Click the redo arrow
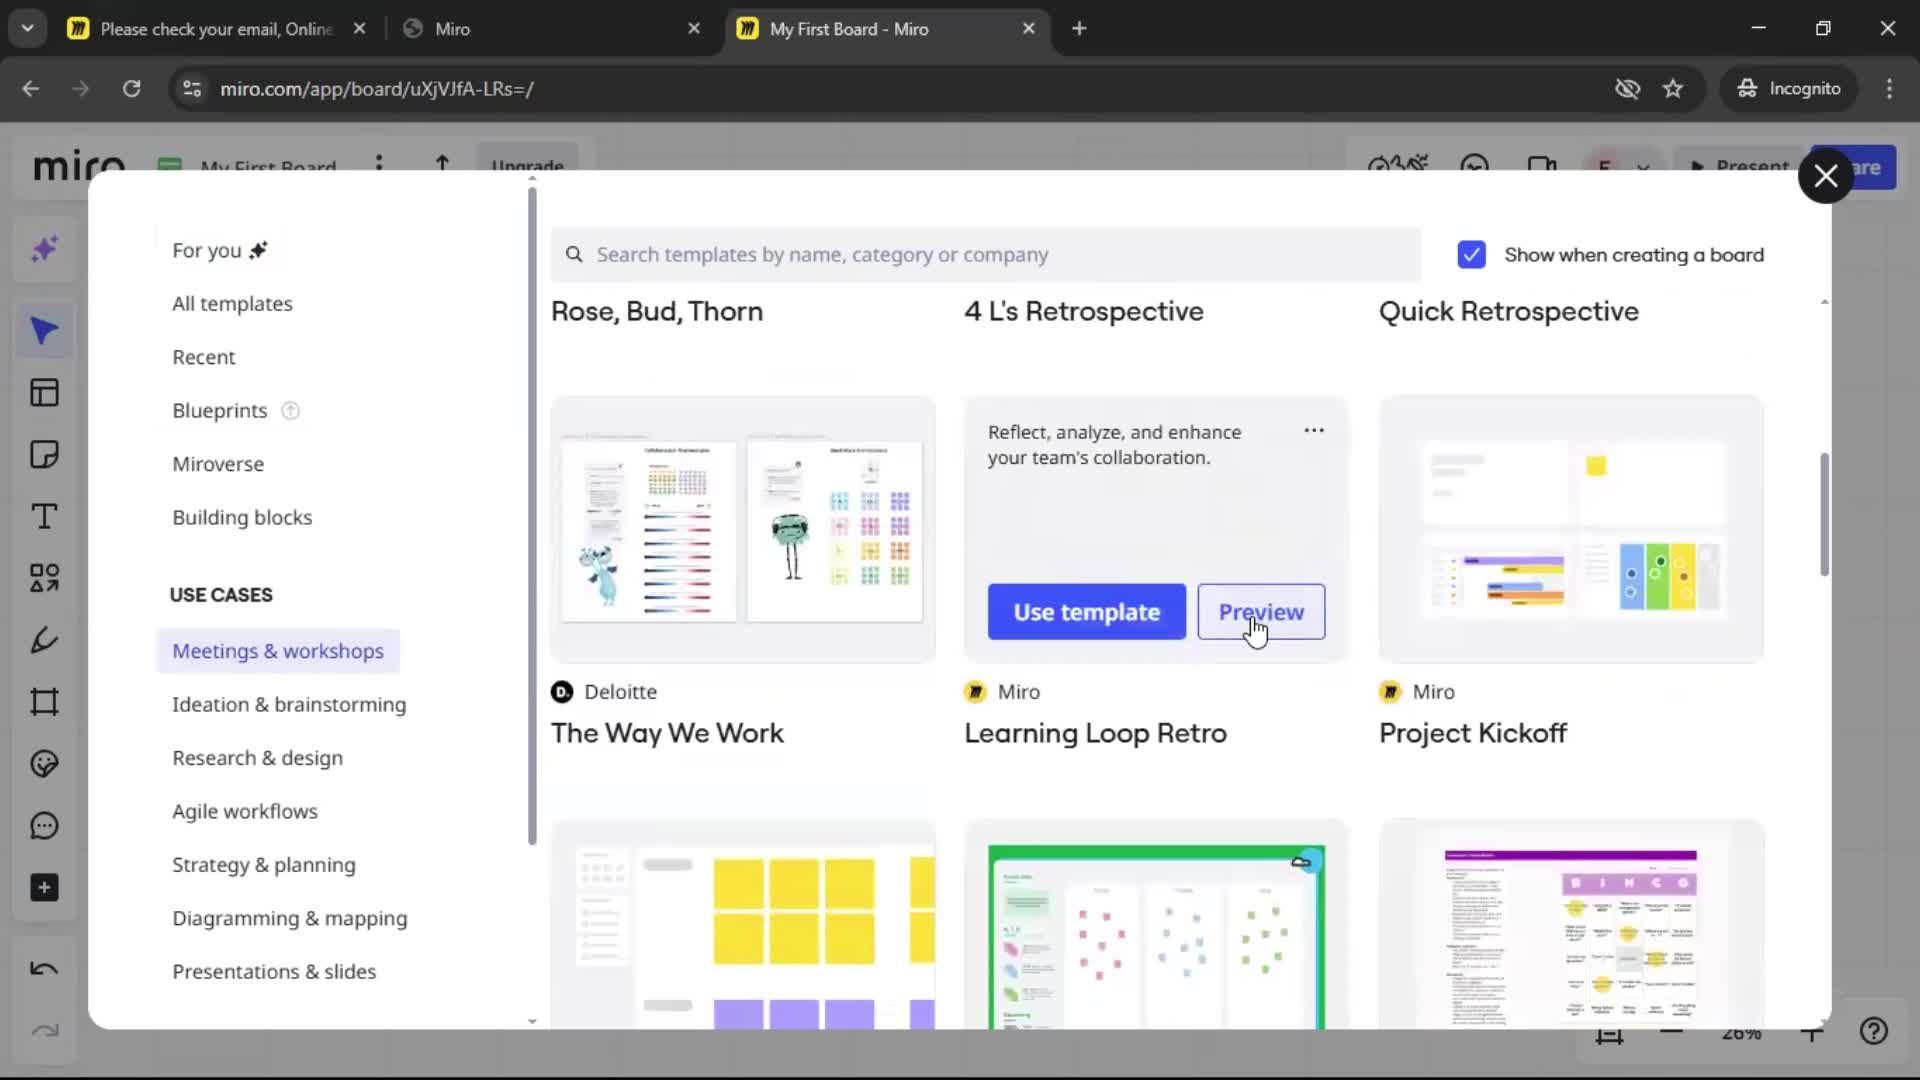The width and height of the screenshot is (1920, 1080). [44, 1031]
